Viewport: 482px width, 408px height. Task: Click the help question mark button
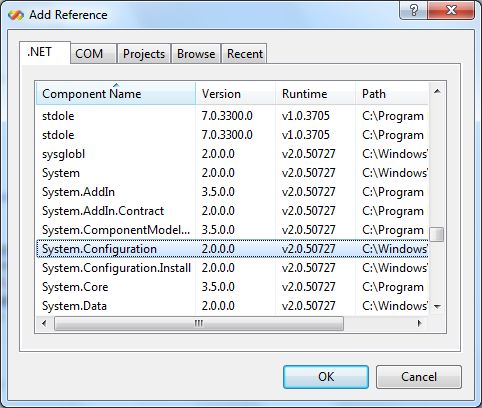point(413,10)
